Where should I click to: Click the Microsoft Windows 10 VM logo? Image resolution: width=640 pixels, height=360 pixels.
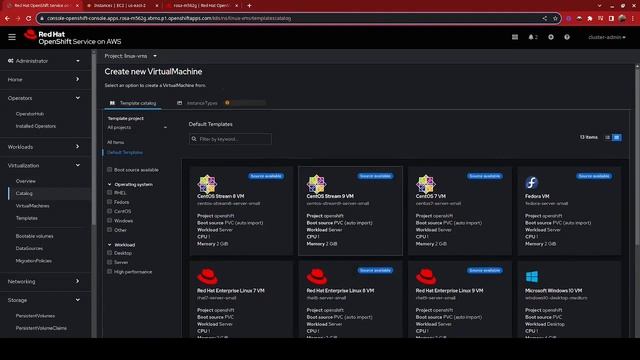click(532, 277)
